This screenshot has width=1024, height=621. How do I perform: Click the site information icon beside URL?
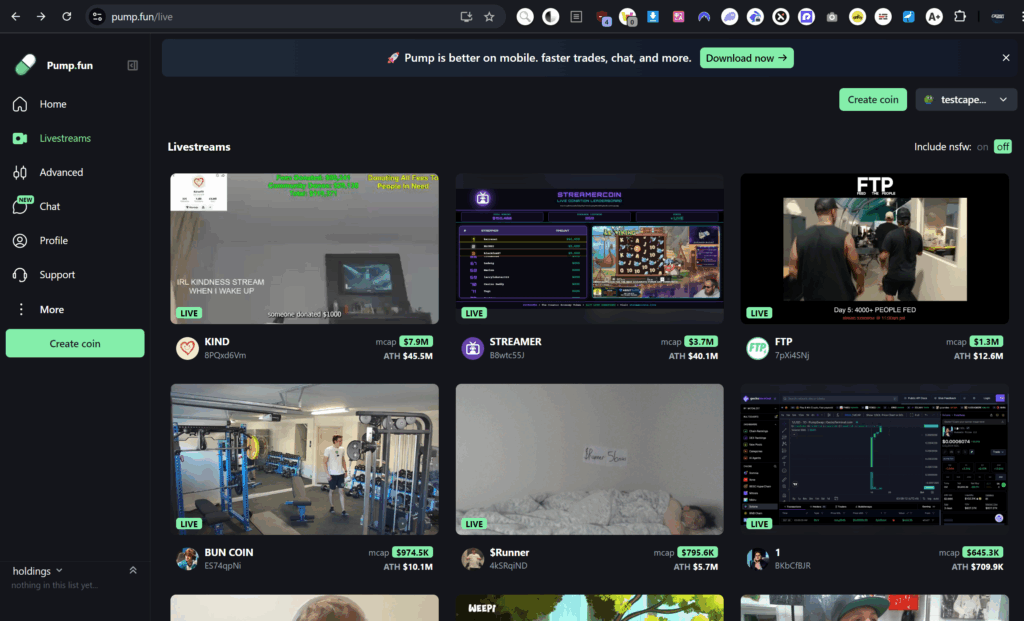[x=97, y=16]
